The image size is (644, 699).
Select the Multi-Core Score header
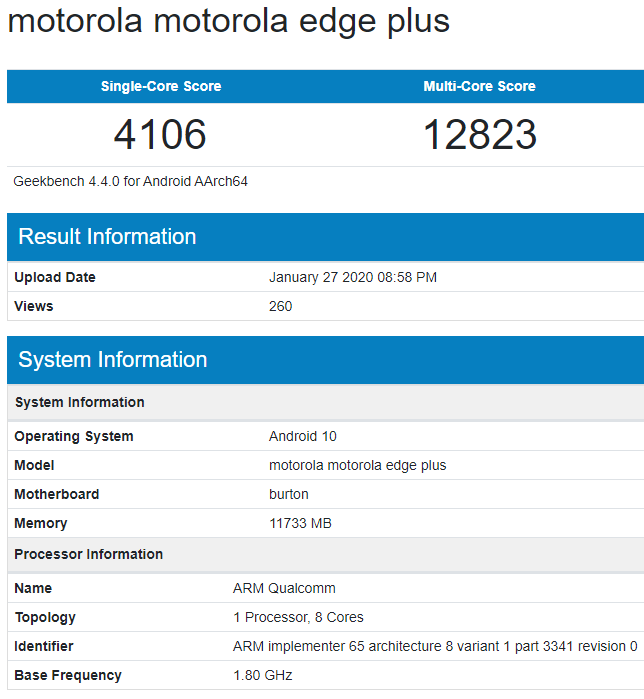pyautogui.click(x=480, y=86)
